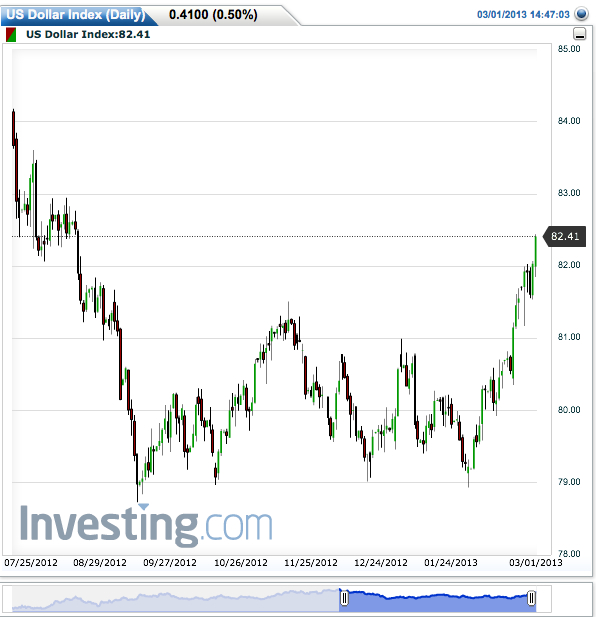
Task: Click the 07/25/2012 date axis label
Action: [31, 563]
